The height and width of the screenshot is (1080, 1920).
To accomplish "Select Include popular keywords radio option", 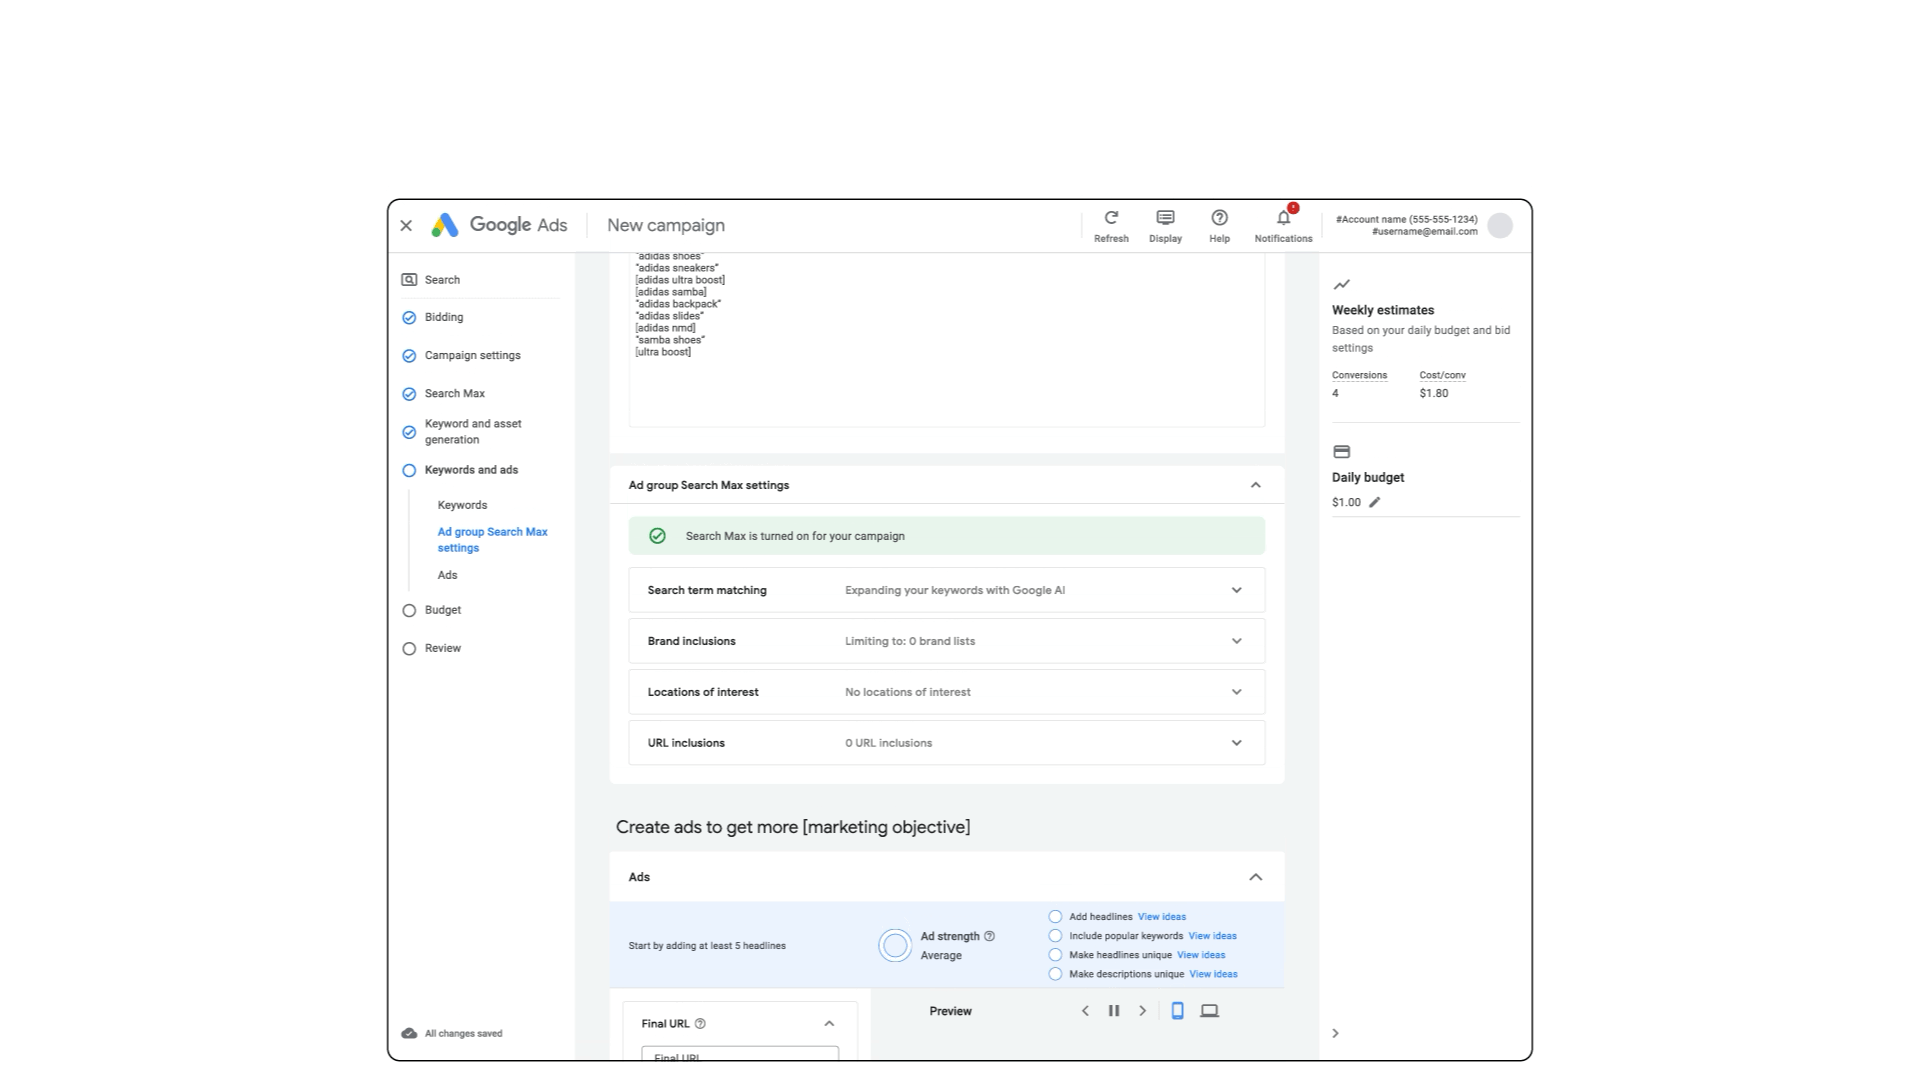I will coord(1055,936).
